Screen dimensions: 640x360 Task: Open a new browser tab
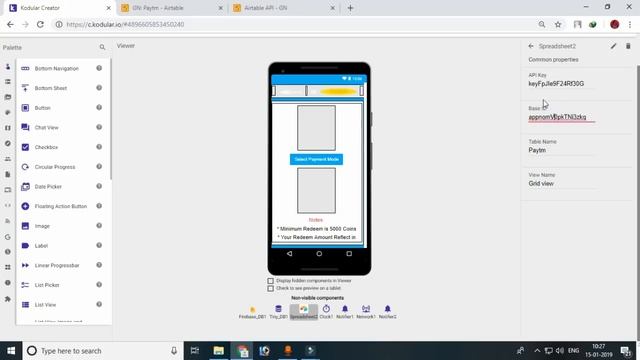350,8
